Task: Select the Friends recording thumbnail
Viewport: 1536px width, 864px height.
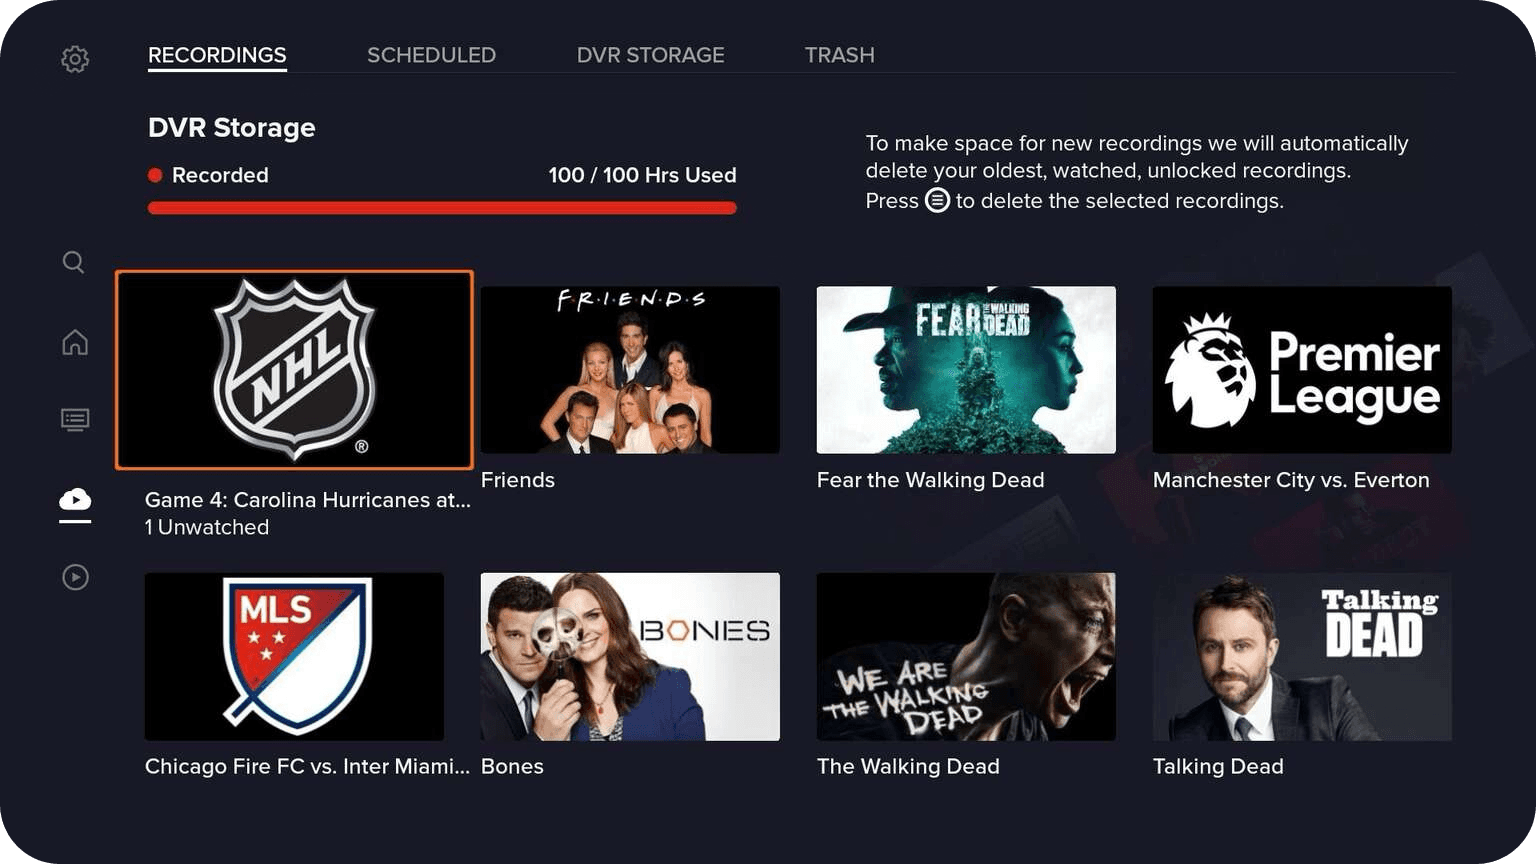Action: tap(630, 370)
